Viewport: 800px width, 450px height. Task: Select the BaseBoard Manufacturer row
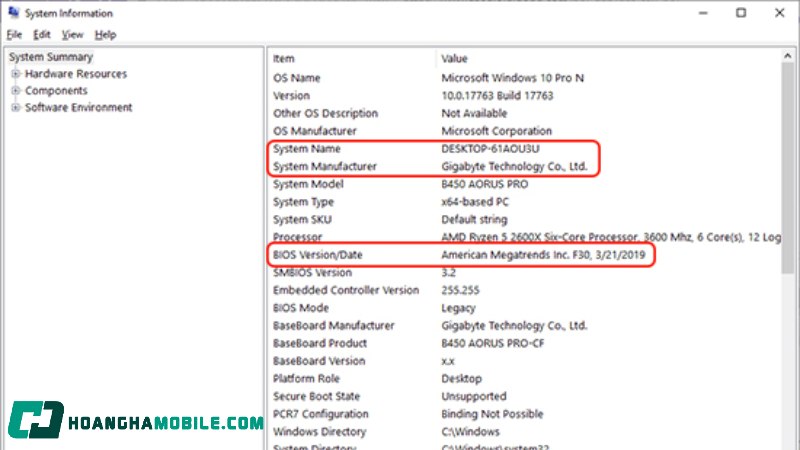tap(524, 326)
